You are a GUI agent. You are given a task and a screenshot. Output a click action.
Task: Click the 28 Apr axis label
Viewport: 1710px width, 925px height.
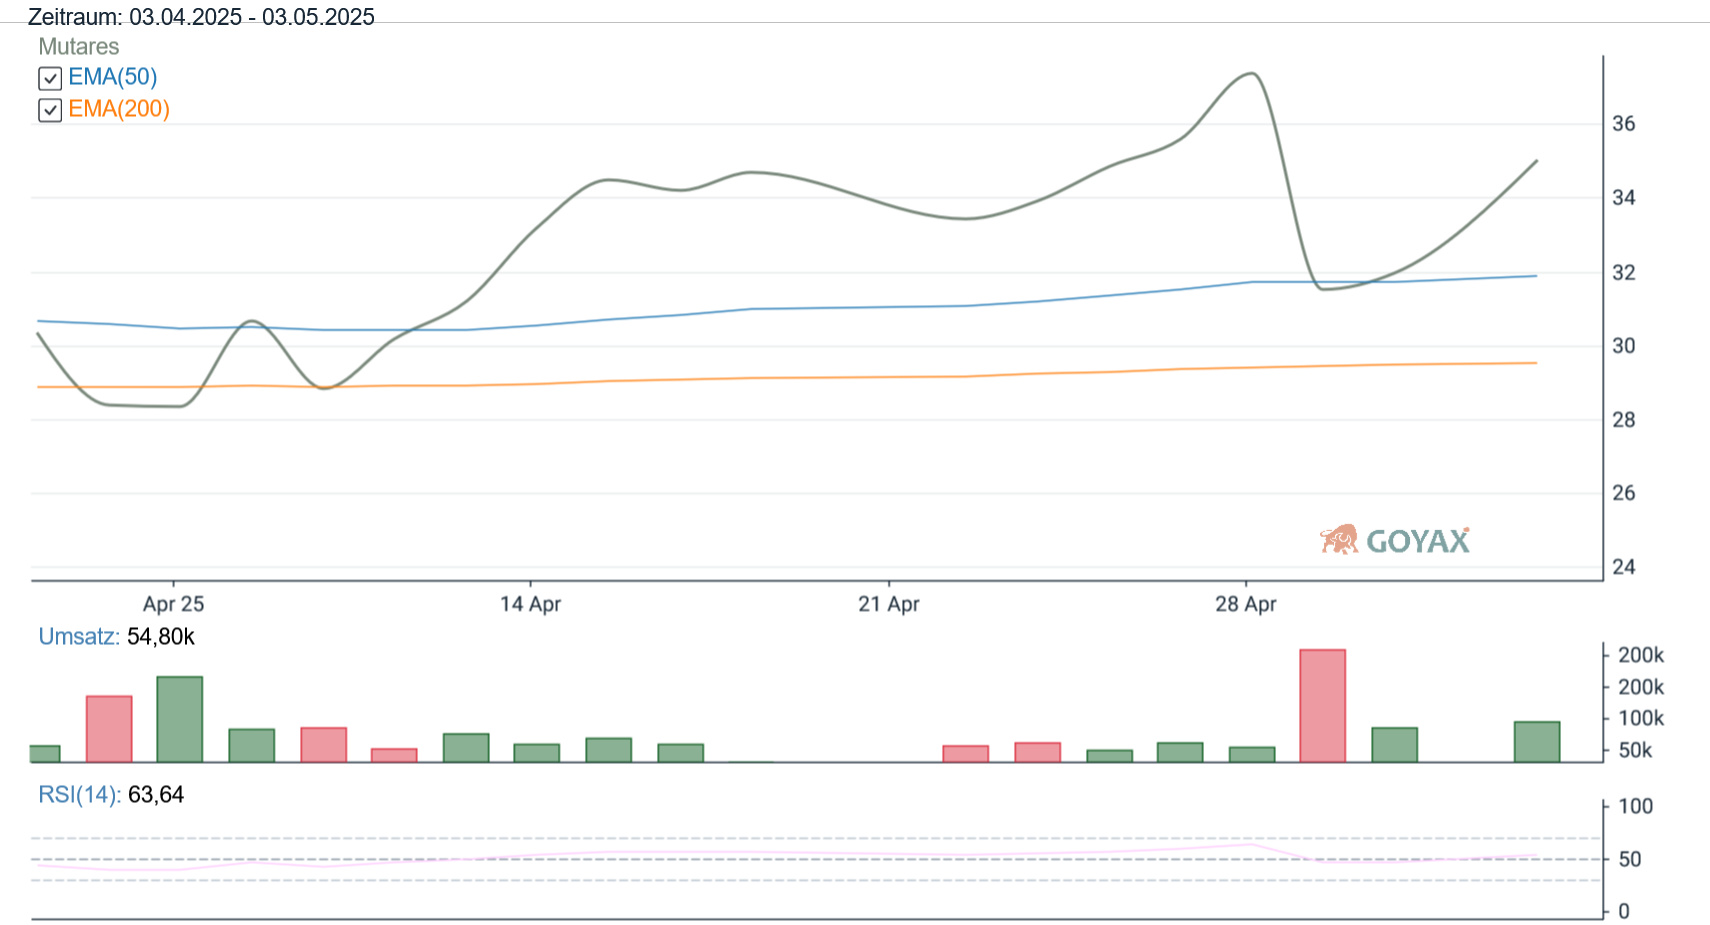tap(1246, 604)
